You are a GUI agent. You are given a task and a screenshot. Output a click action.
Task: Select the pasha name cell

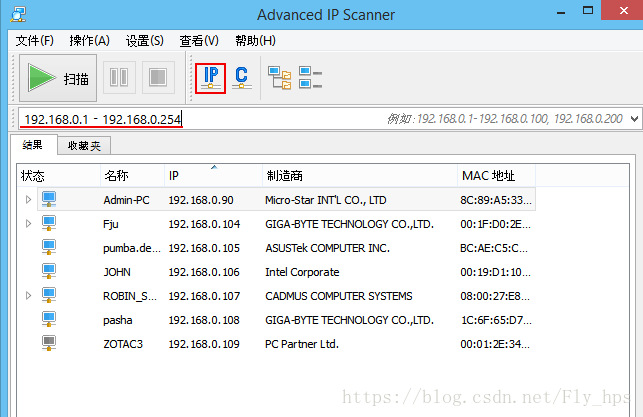(x=118, y=320)
